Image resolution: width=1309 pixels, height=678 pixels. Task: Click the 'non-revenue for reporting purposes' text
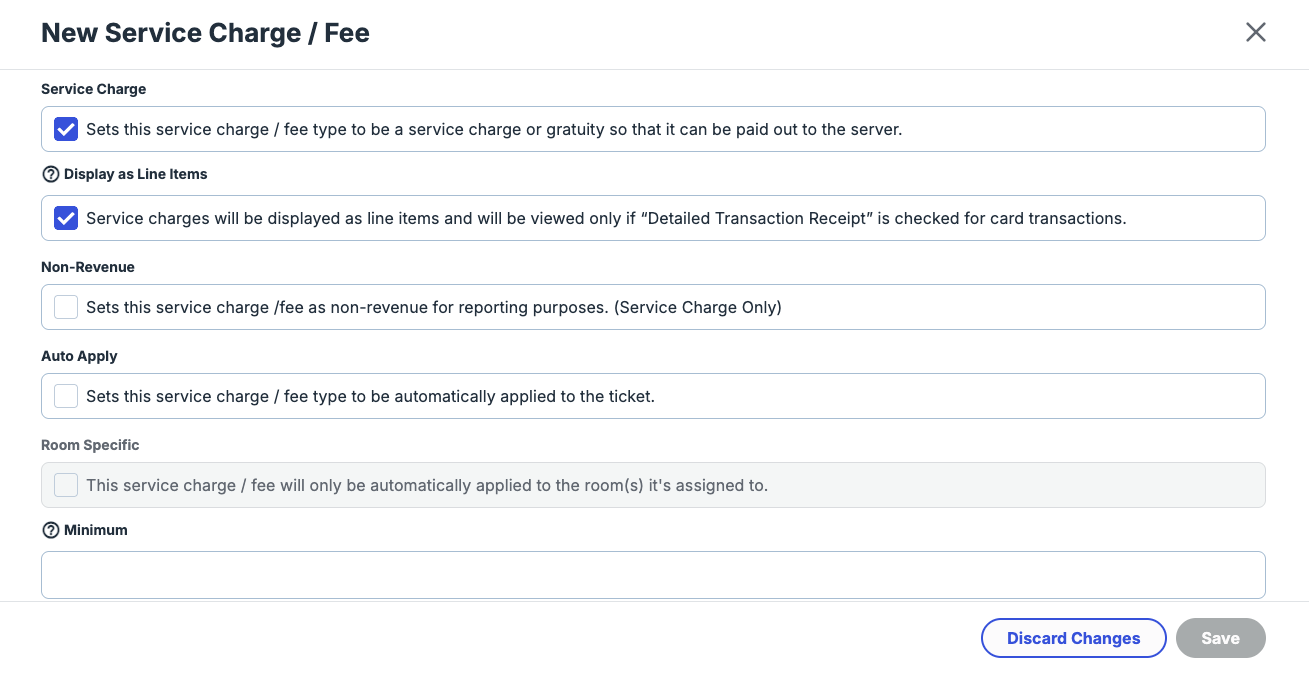[x=433, y=307]
